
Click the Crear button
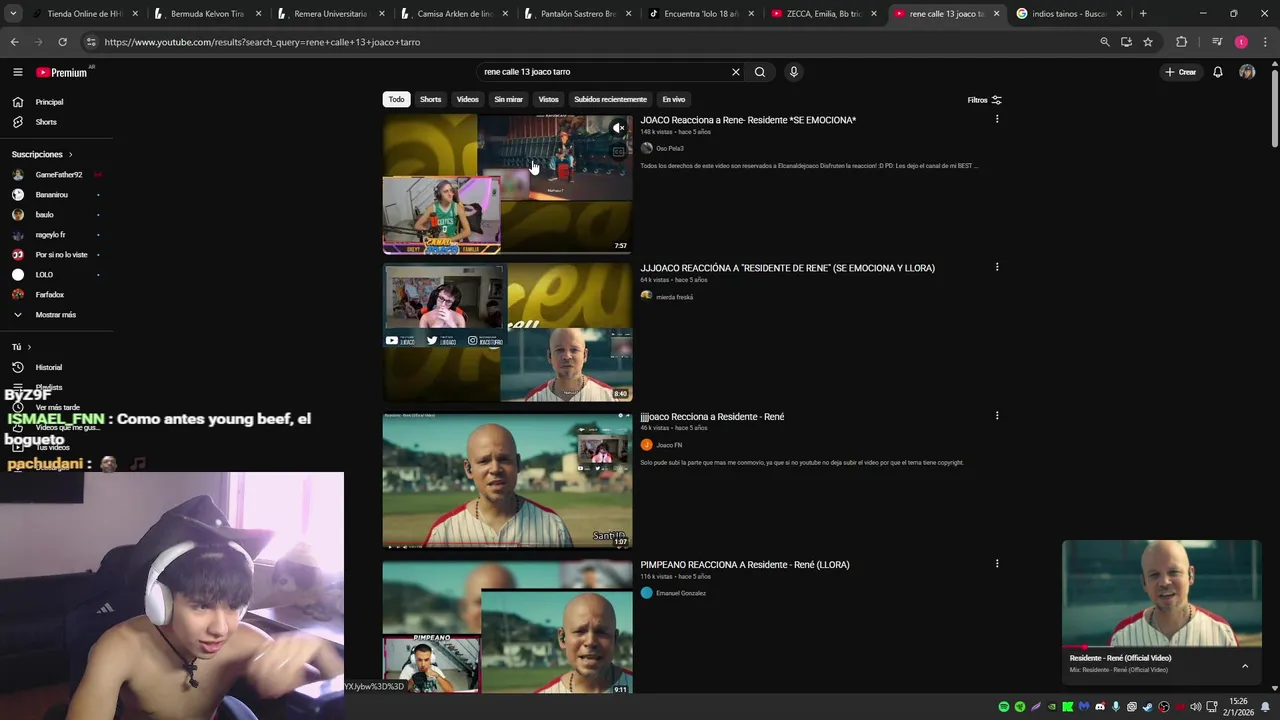(x=1181, y=72)
